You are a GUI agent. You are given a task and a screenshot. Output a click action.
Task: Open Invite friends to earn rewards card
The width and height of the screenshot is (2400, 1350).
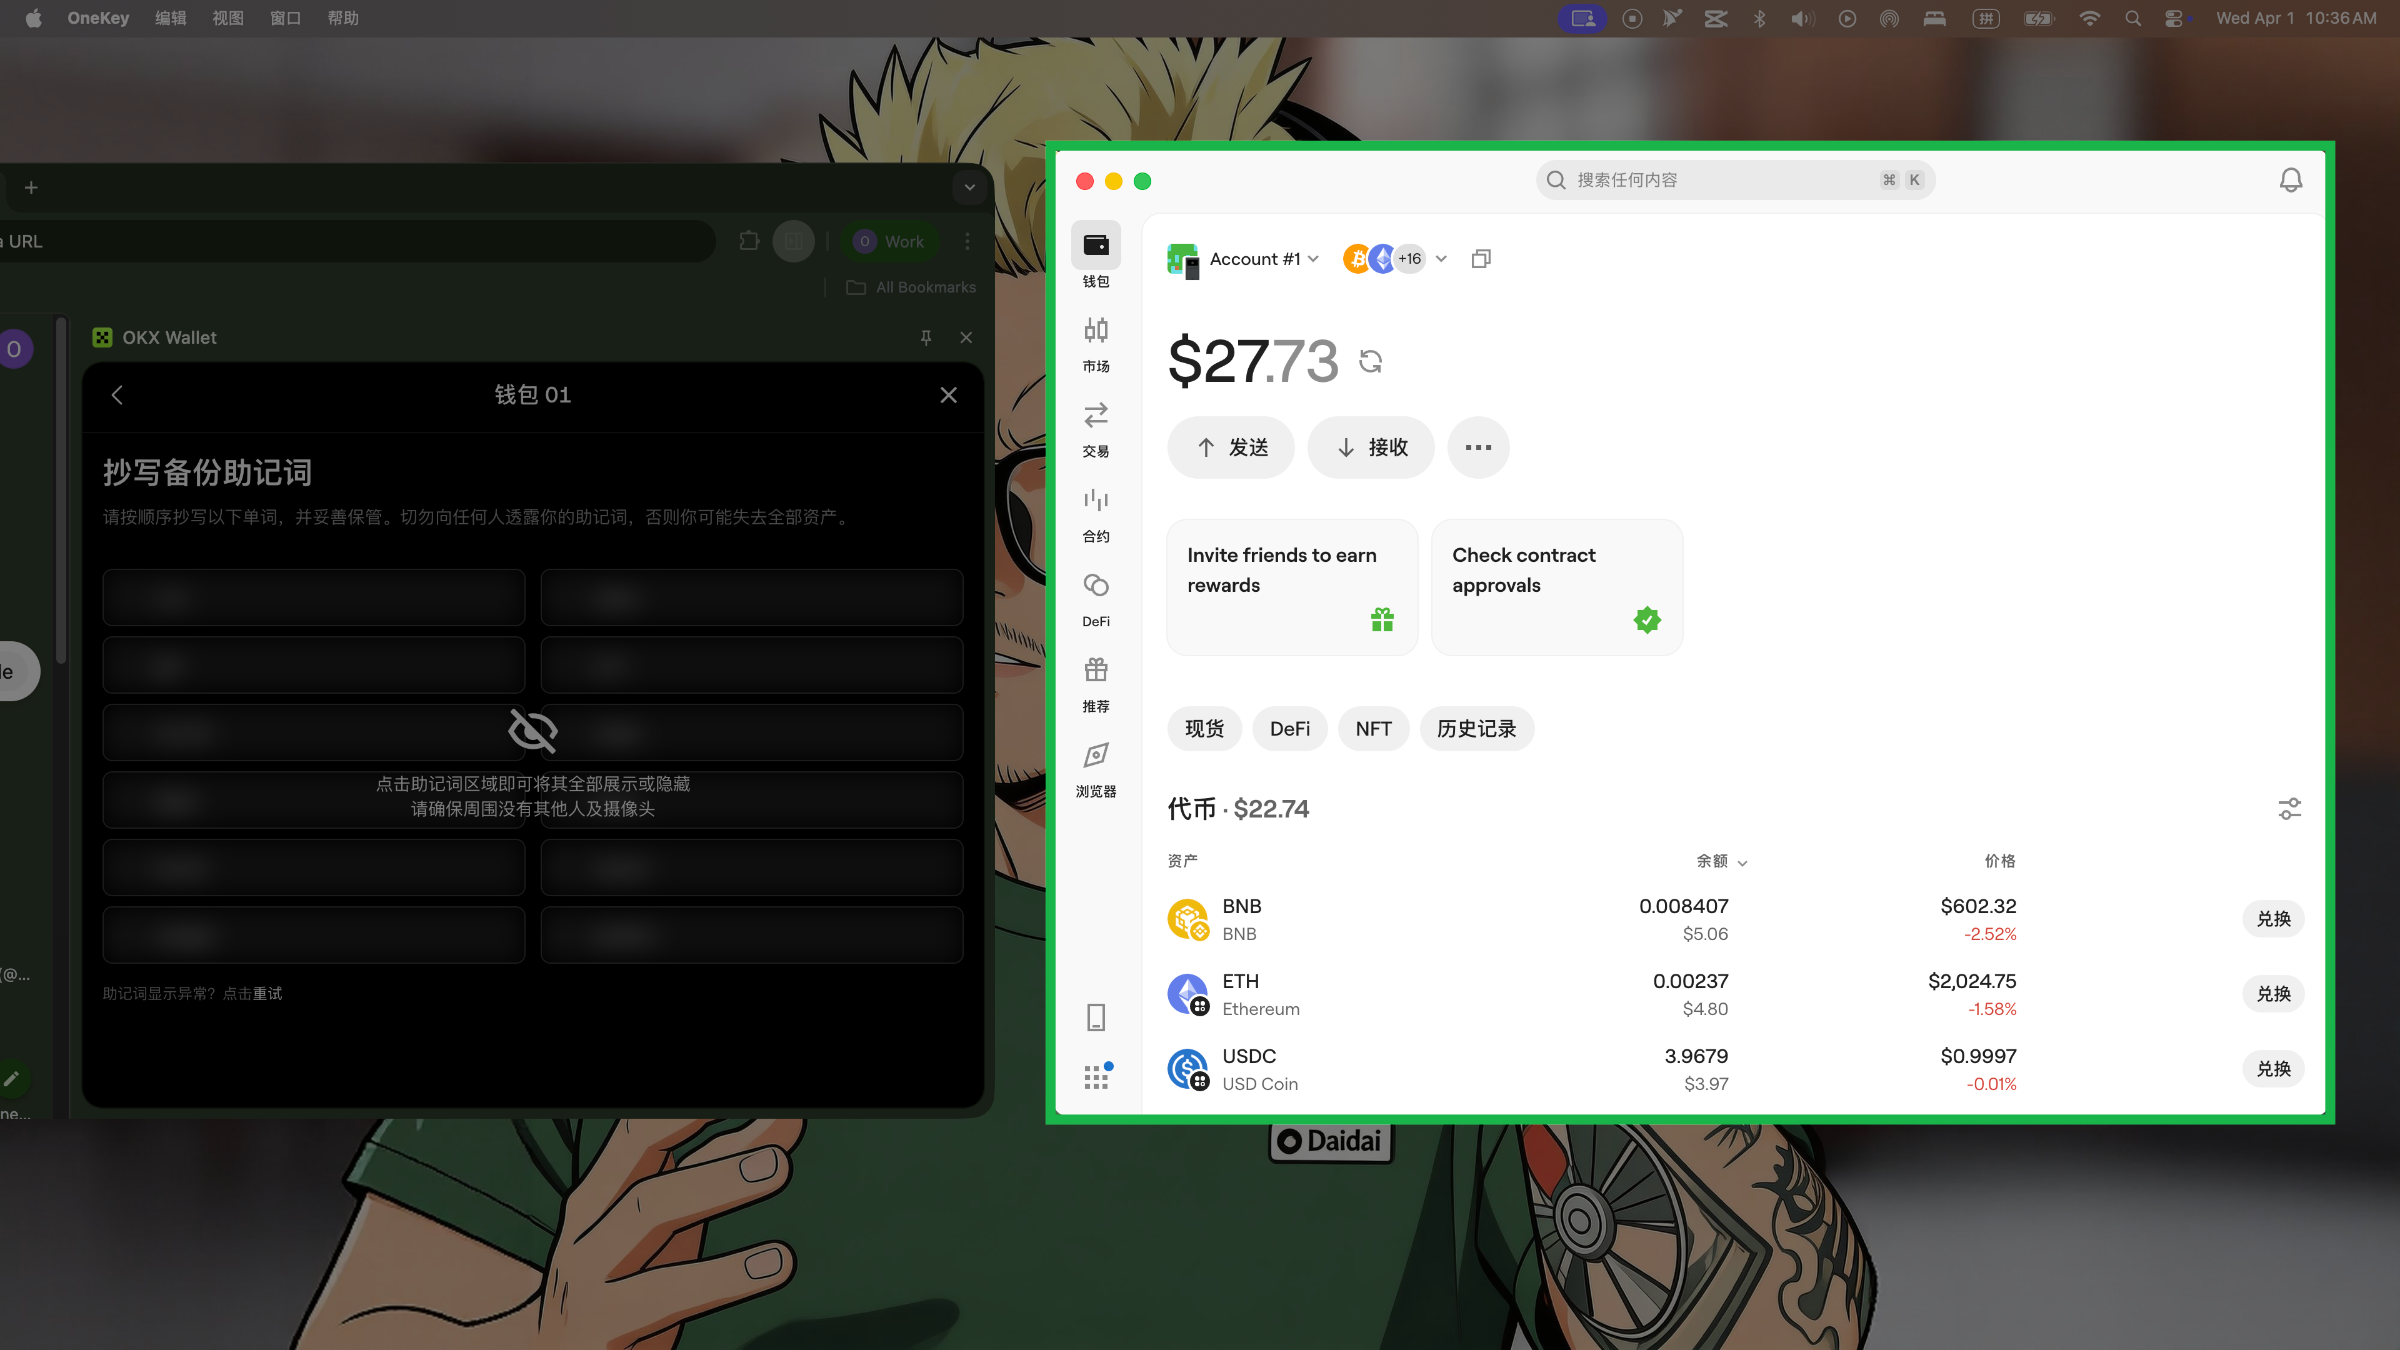1292,587
